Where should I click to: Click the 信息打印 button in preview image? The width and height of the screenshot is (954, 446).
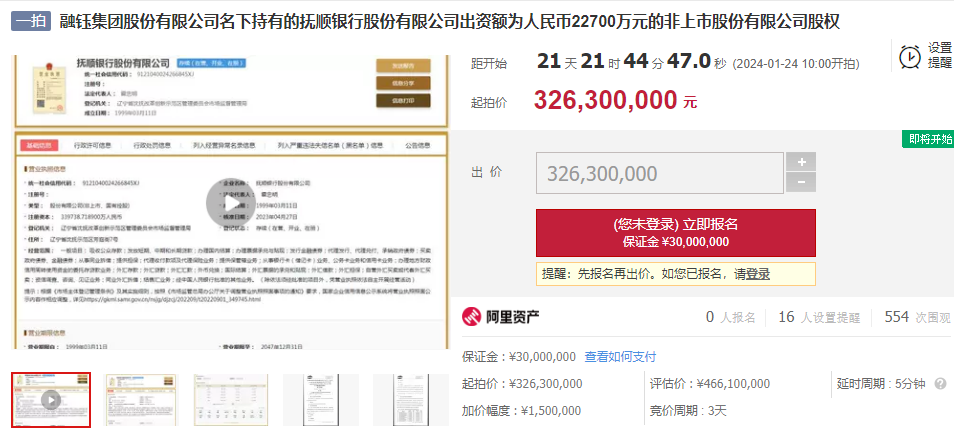click(x=403, y=101)
